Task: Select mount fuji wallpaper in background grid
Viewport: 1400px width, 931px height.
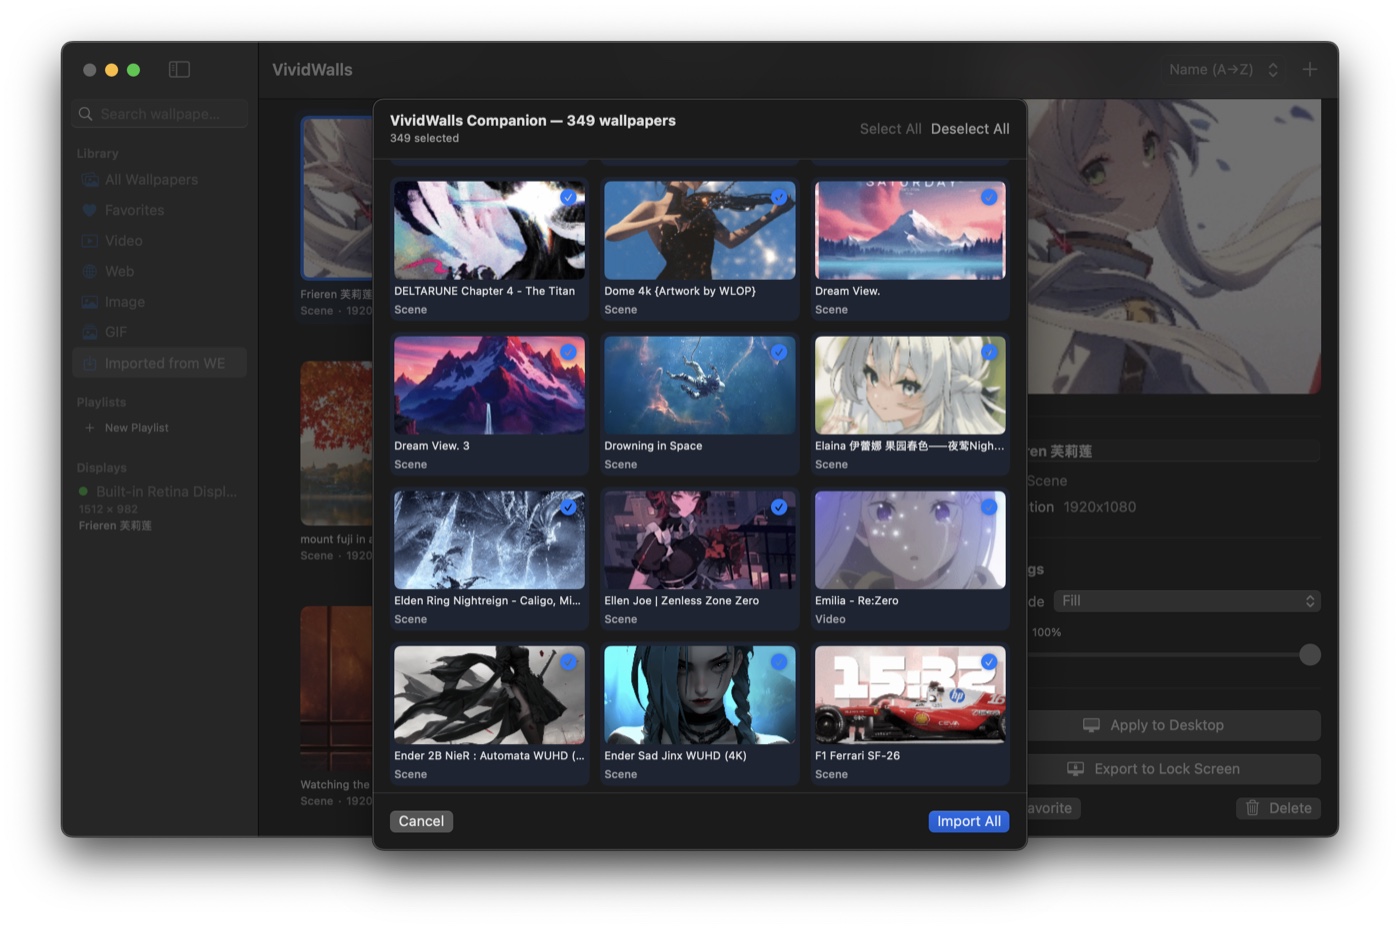Action: point(337,444)
